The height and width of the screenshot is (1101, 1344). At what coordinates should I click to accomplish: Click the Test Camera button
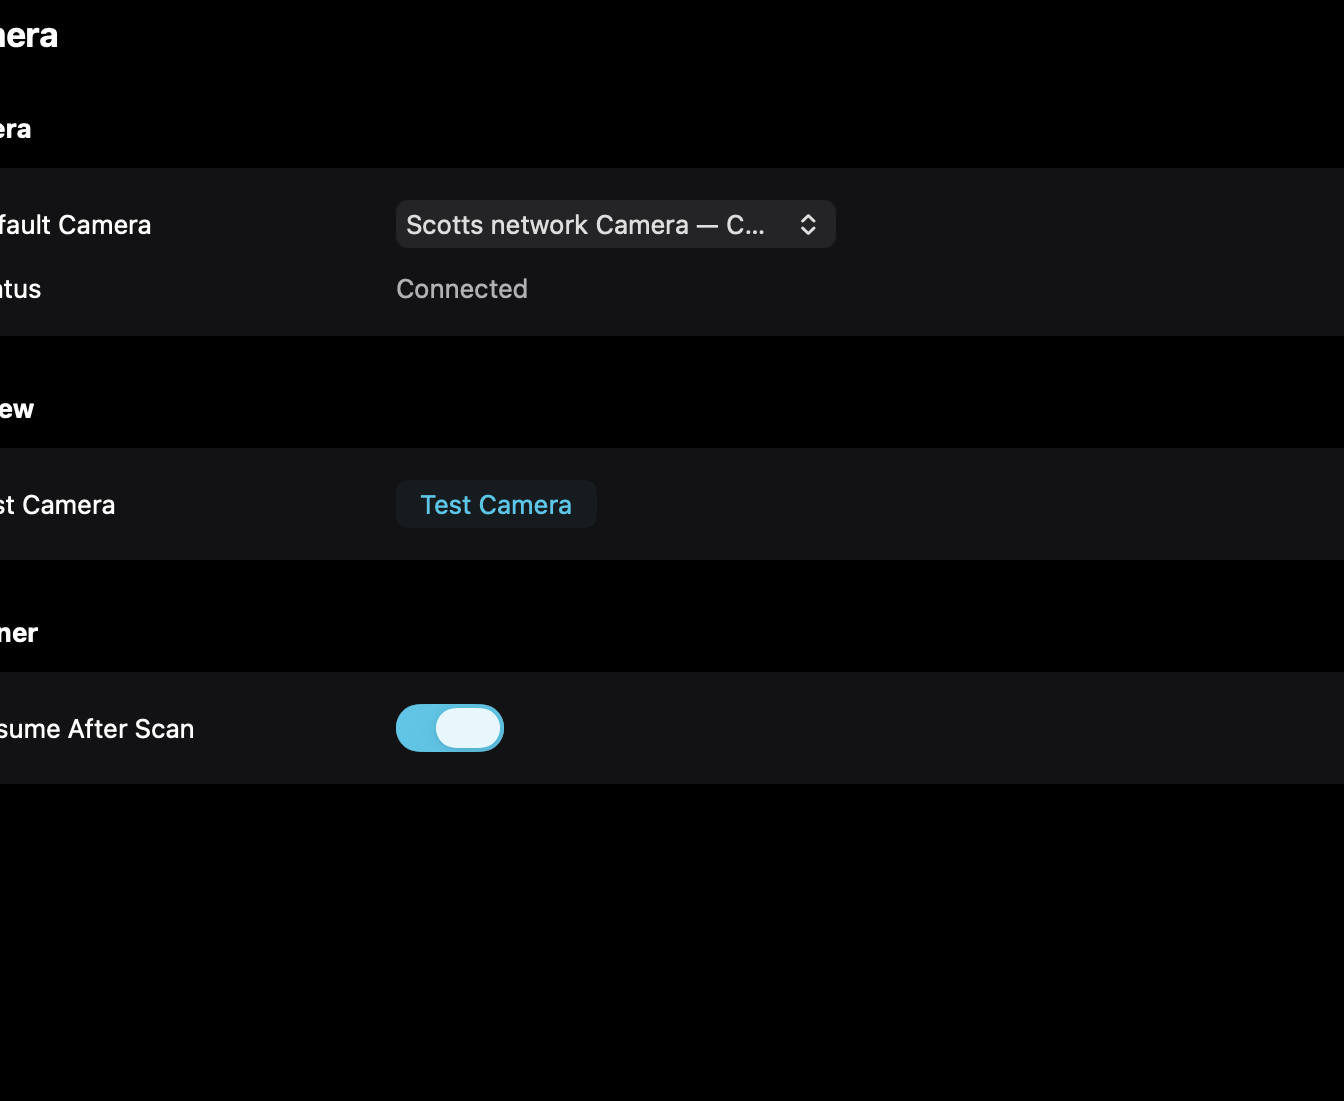tap(496, 504)
